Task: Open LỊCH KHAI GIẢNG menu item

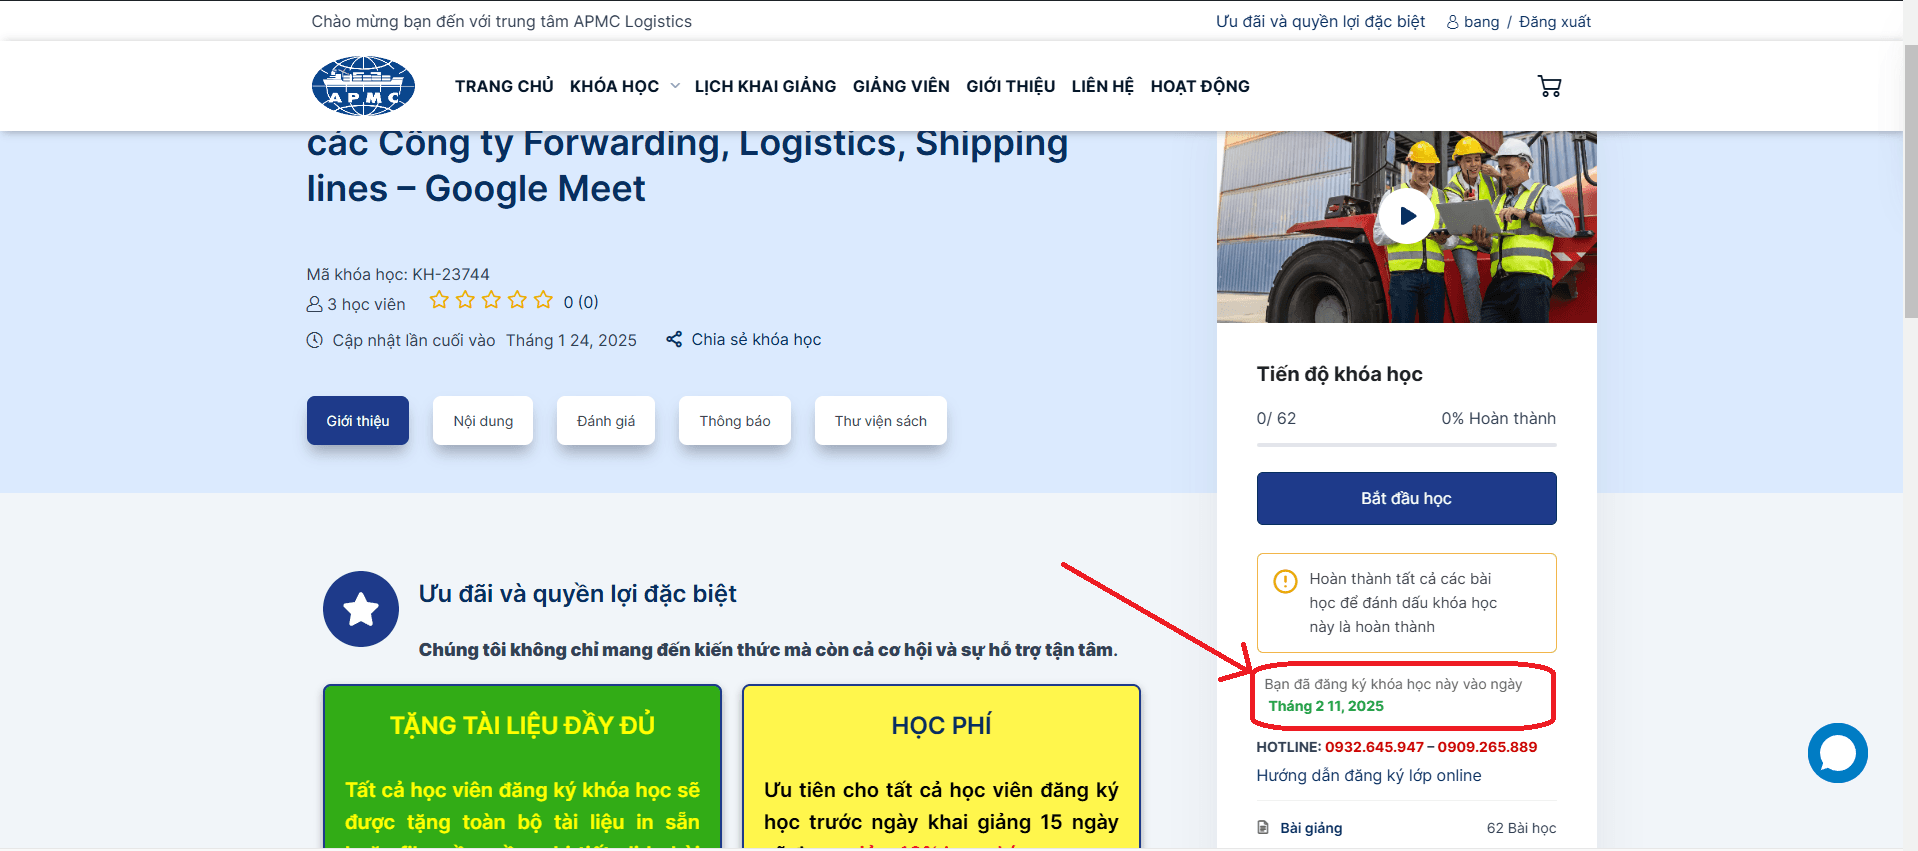Action: (765, 86)
